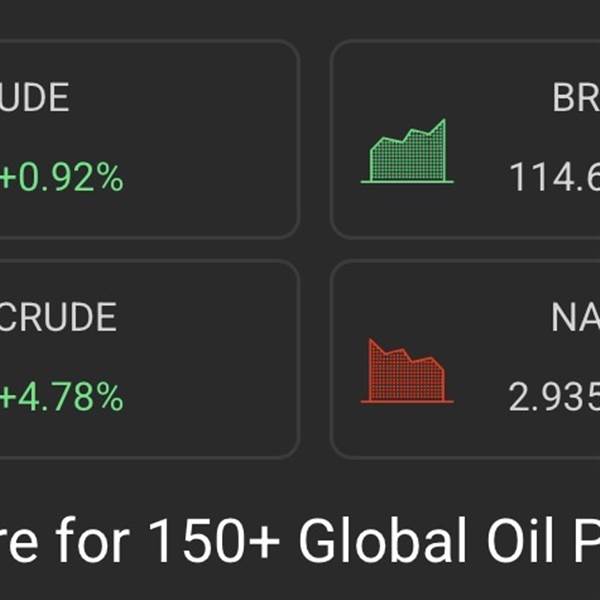
Task: Click the 'CRUDE' label in the lower-left card
Action: (58, 318)
